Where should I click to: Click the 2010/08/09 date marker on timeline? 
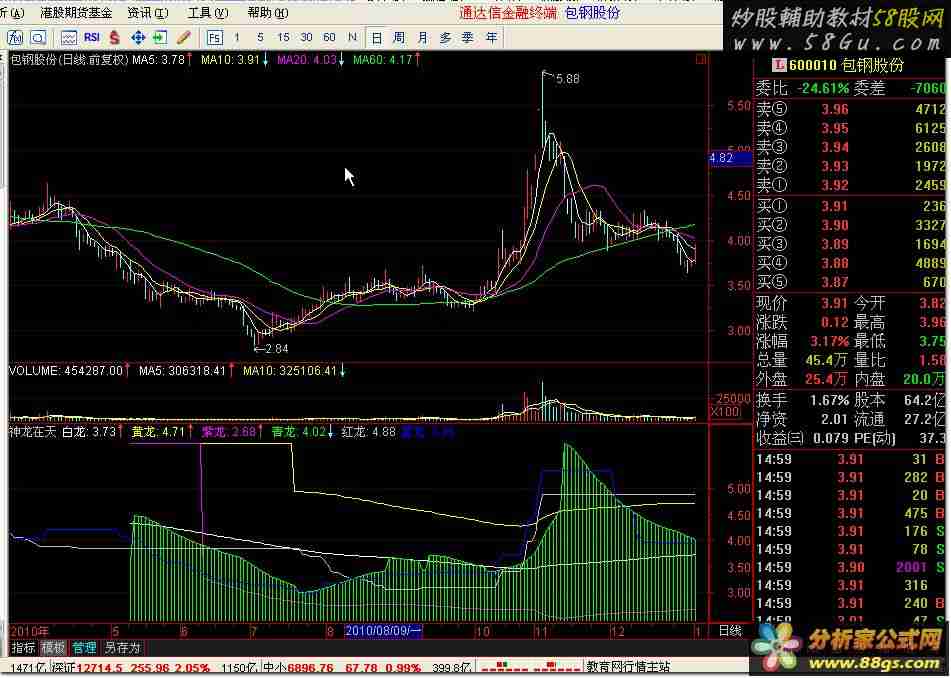tap(383, 631)
